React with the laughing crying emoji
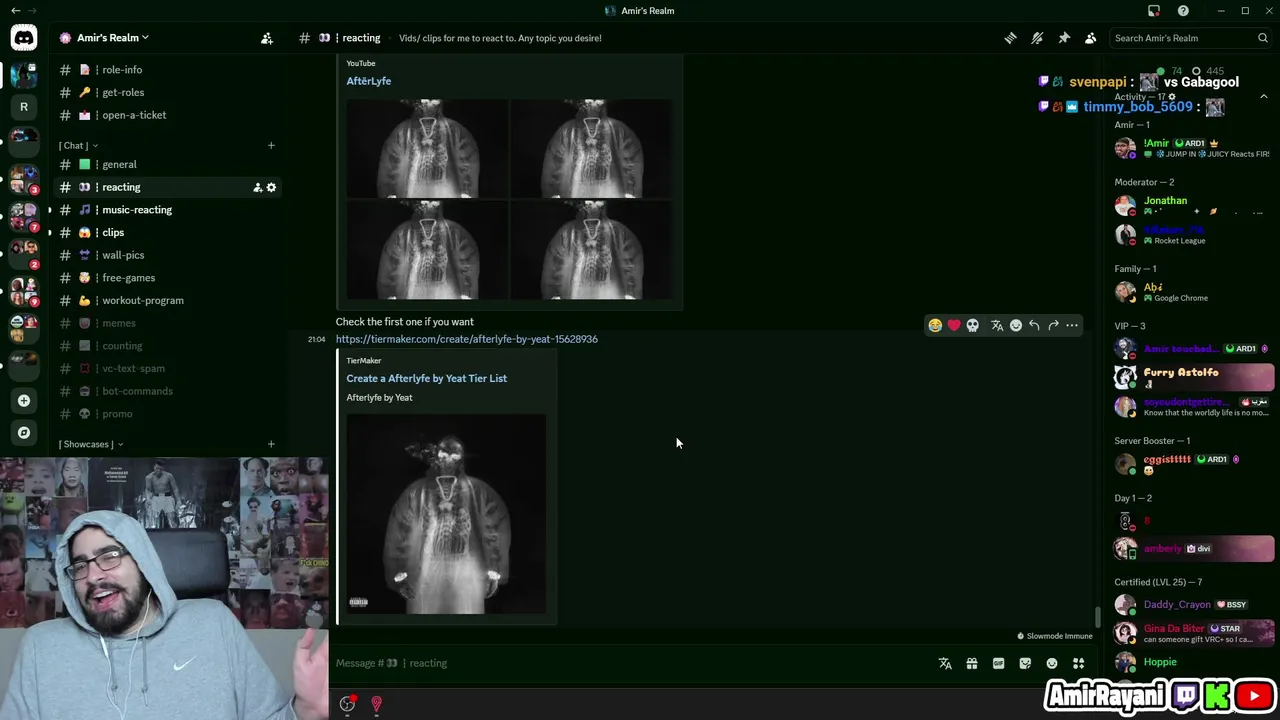 (935, 325)
